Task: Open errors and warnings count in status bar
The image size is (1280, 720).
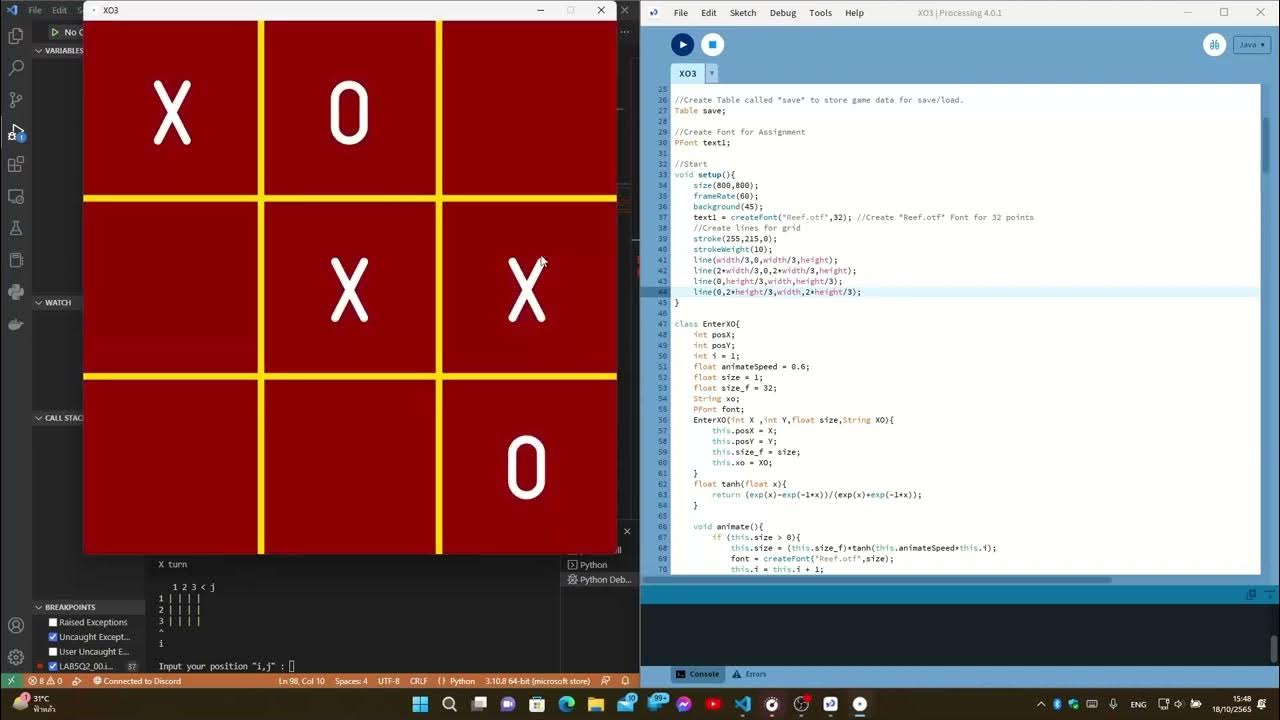Action: [x=45, y=681]
